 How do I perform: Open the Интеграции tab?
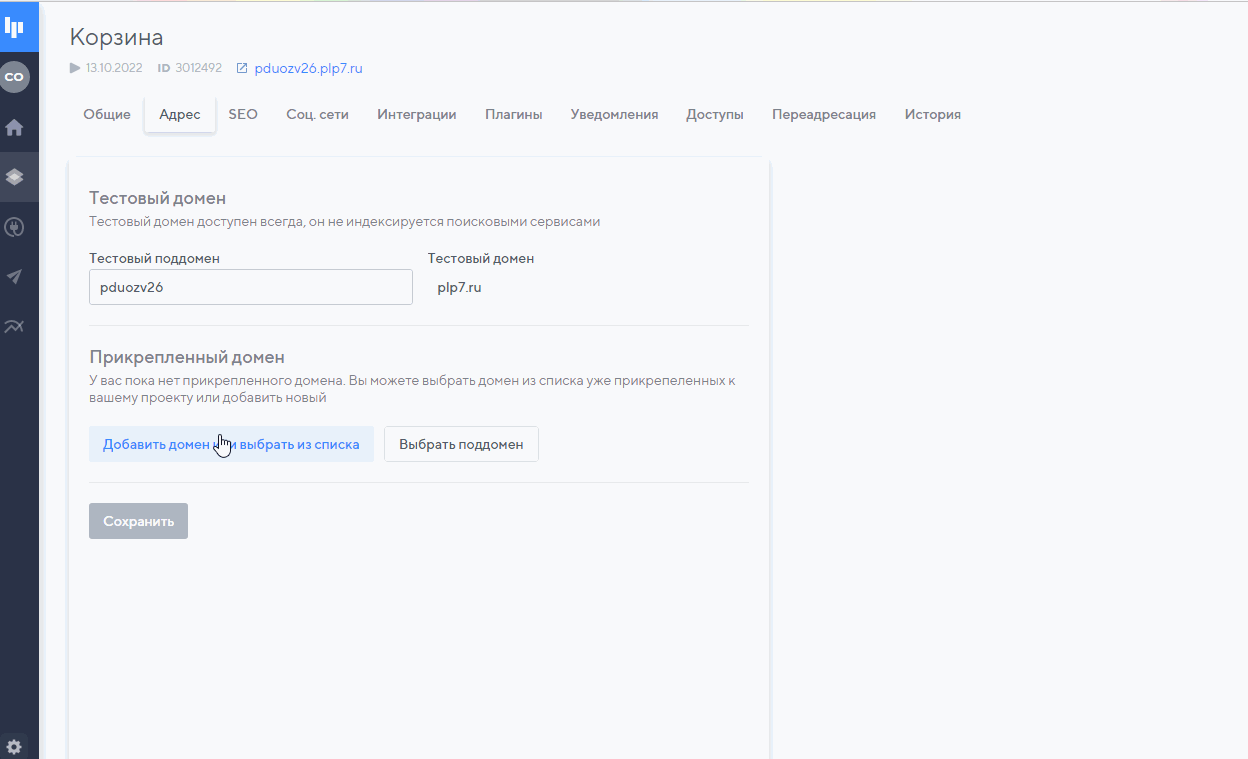[x=416, y=115]
